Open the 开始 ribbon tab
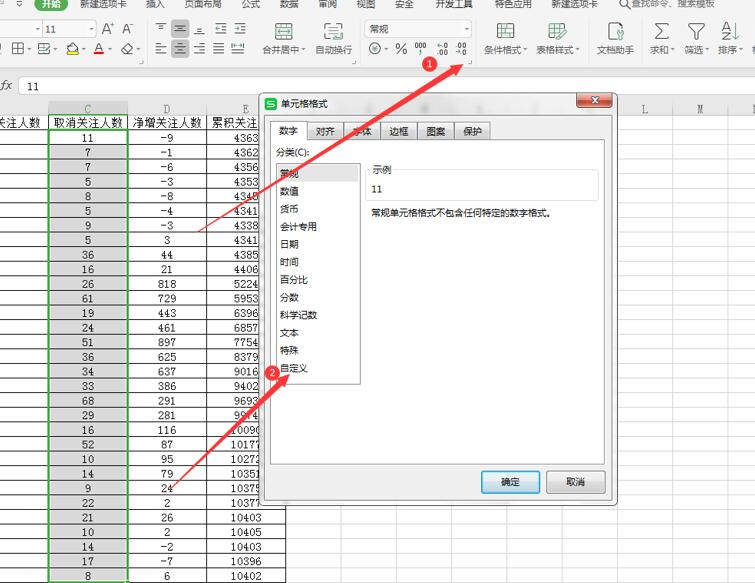Screen dimensions: 755x583 [x=51, y=4]
